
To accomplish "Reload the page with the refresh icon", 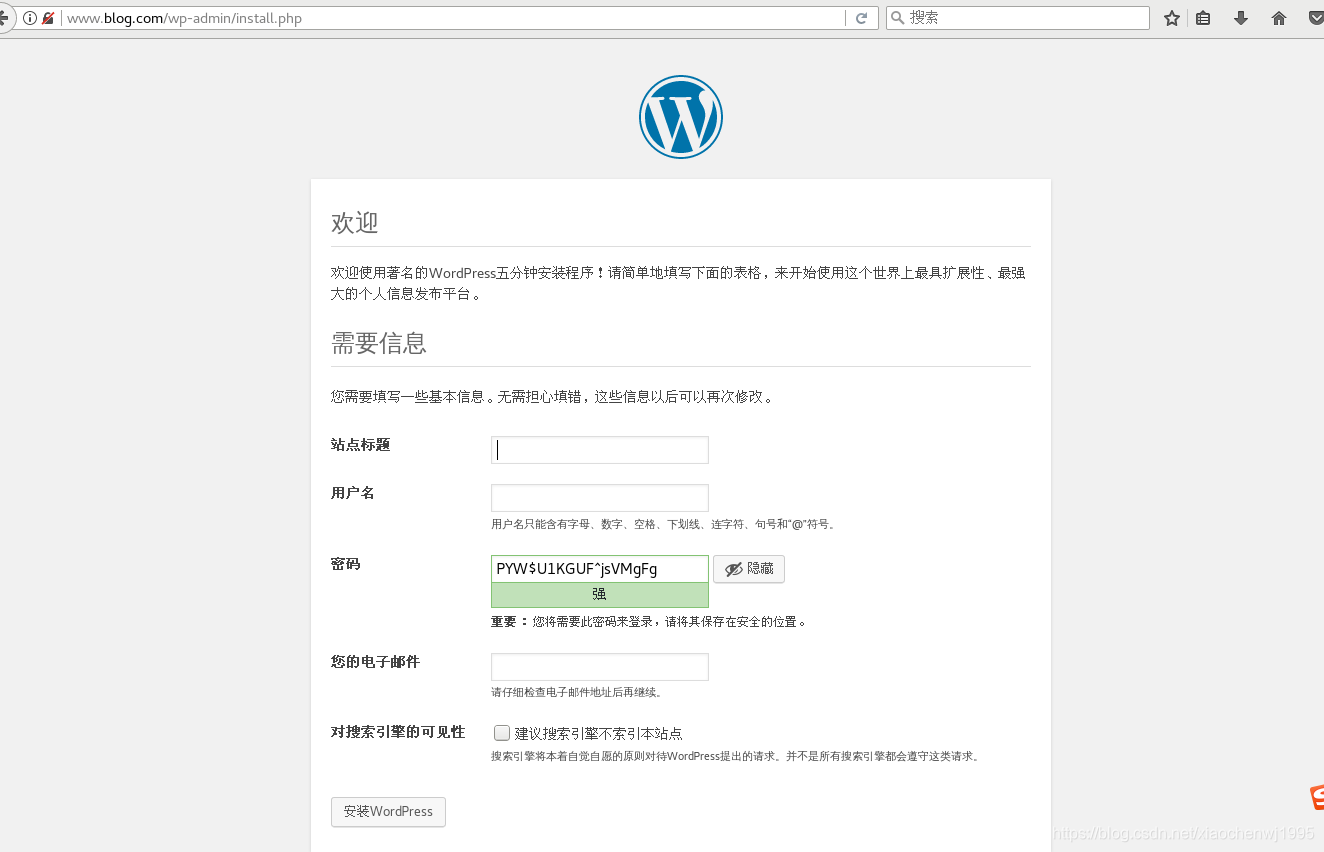I will coord(861,18).
